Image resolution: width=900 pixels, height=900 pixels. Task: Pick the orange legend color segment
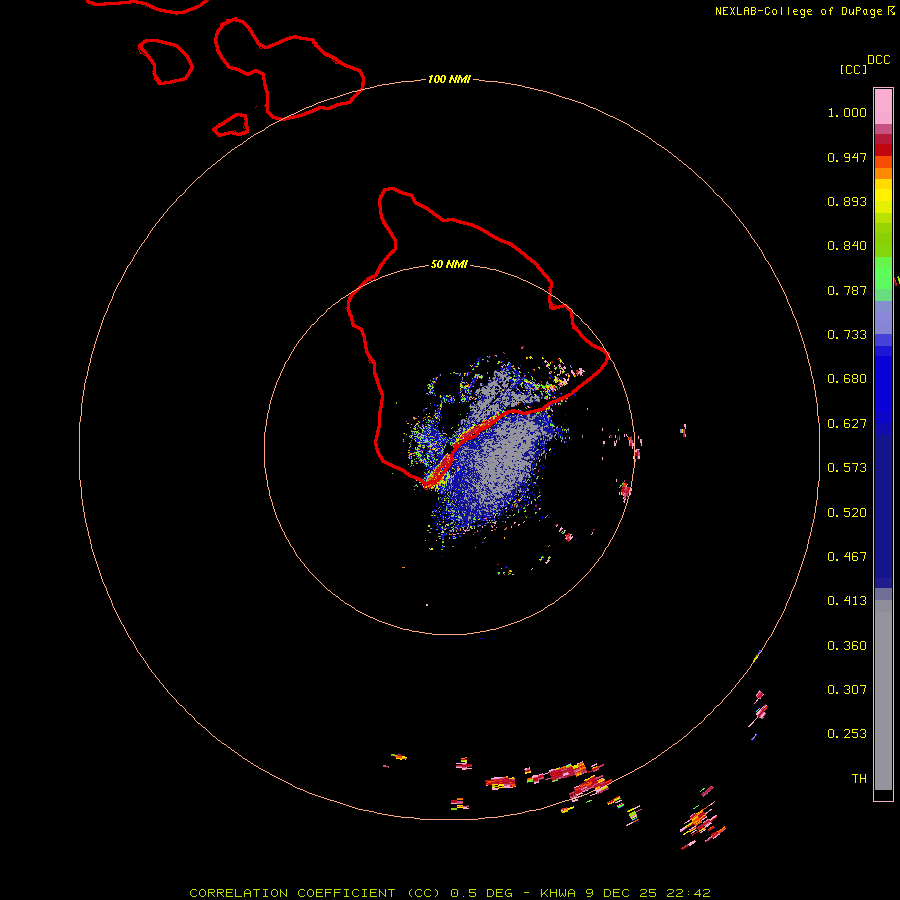click(883, 173)
